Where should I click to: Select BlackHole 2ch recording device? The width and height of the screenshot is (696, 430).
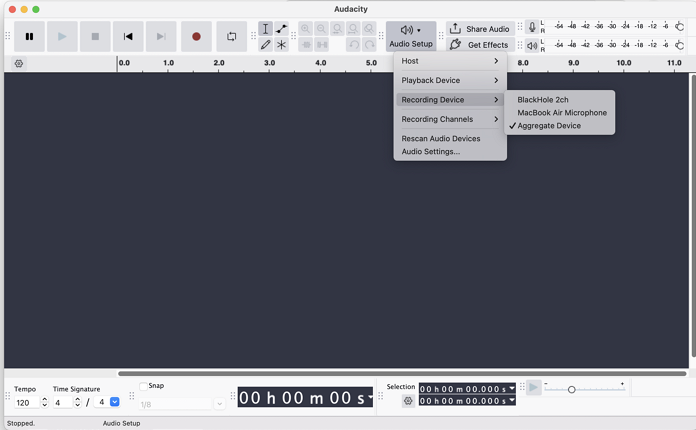tap(559, 100)
